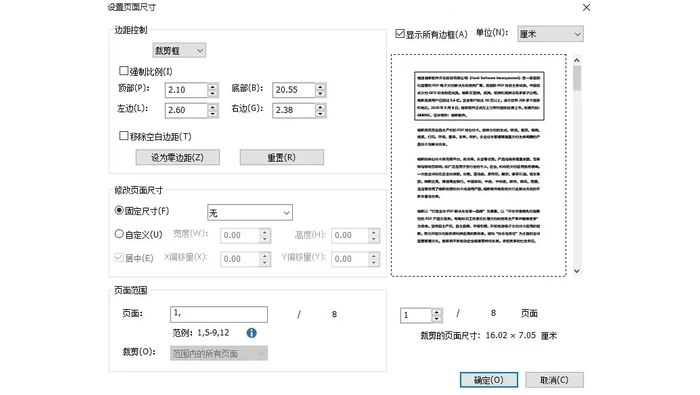Click the info icon next to page range example
This screenshot has height=395, width=700.
(251, 333)
